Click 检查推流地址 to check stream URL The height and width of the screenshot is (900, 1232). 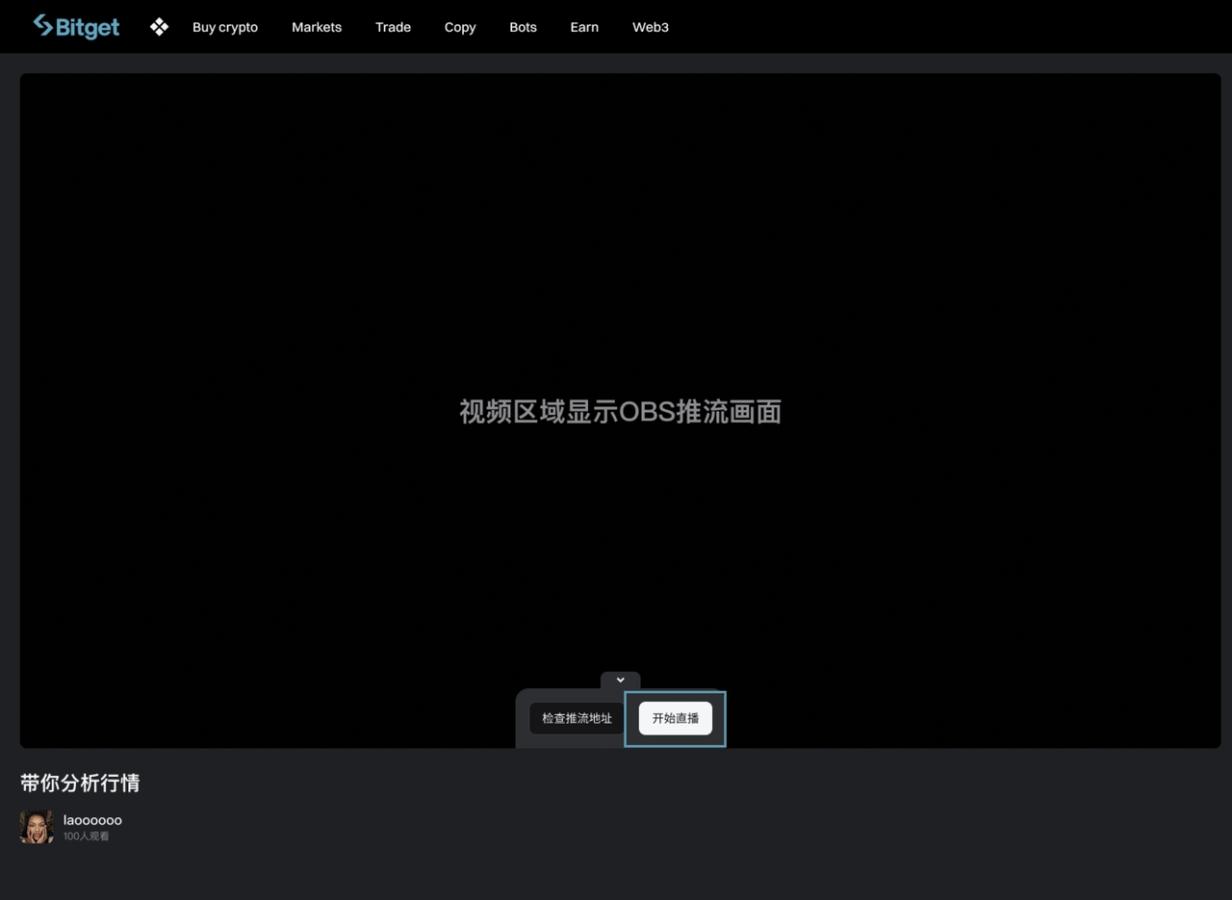tap(575, 717)
